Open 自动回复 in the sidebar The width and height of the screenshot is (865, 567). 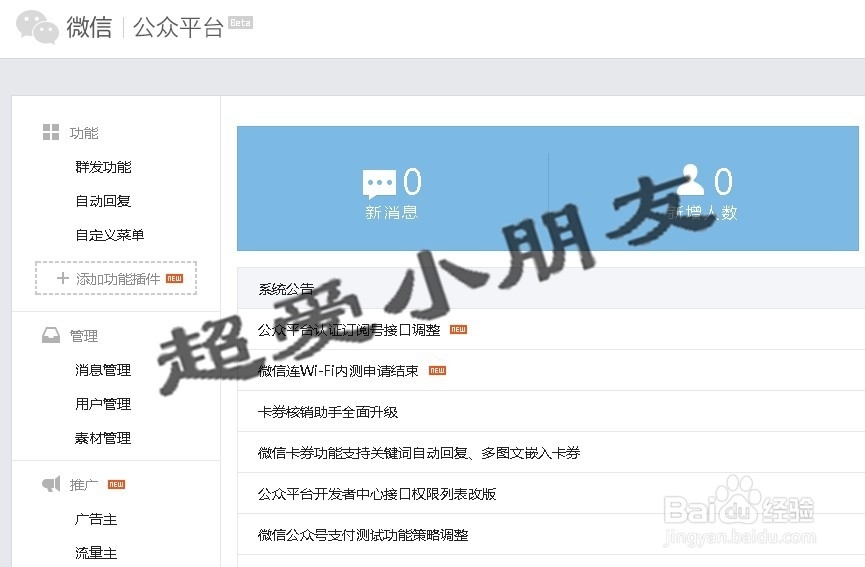[103, 201]
